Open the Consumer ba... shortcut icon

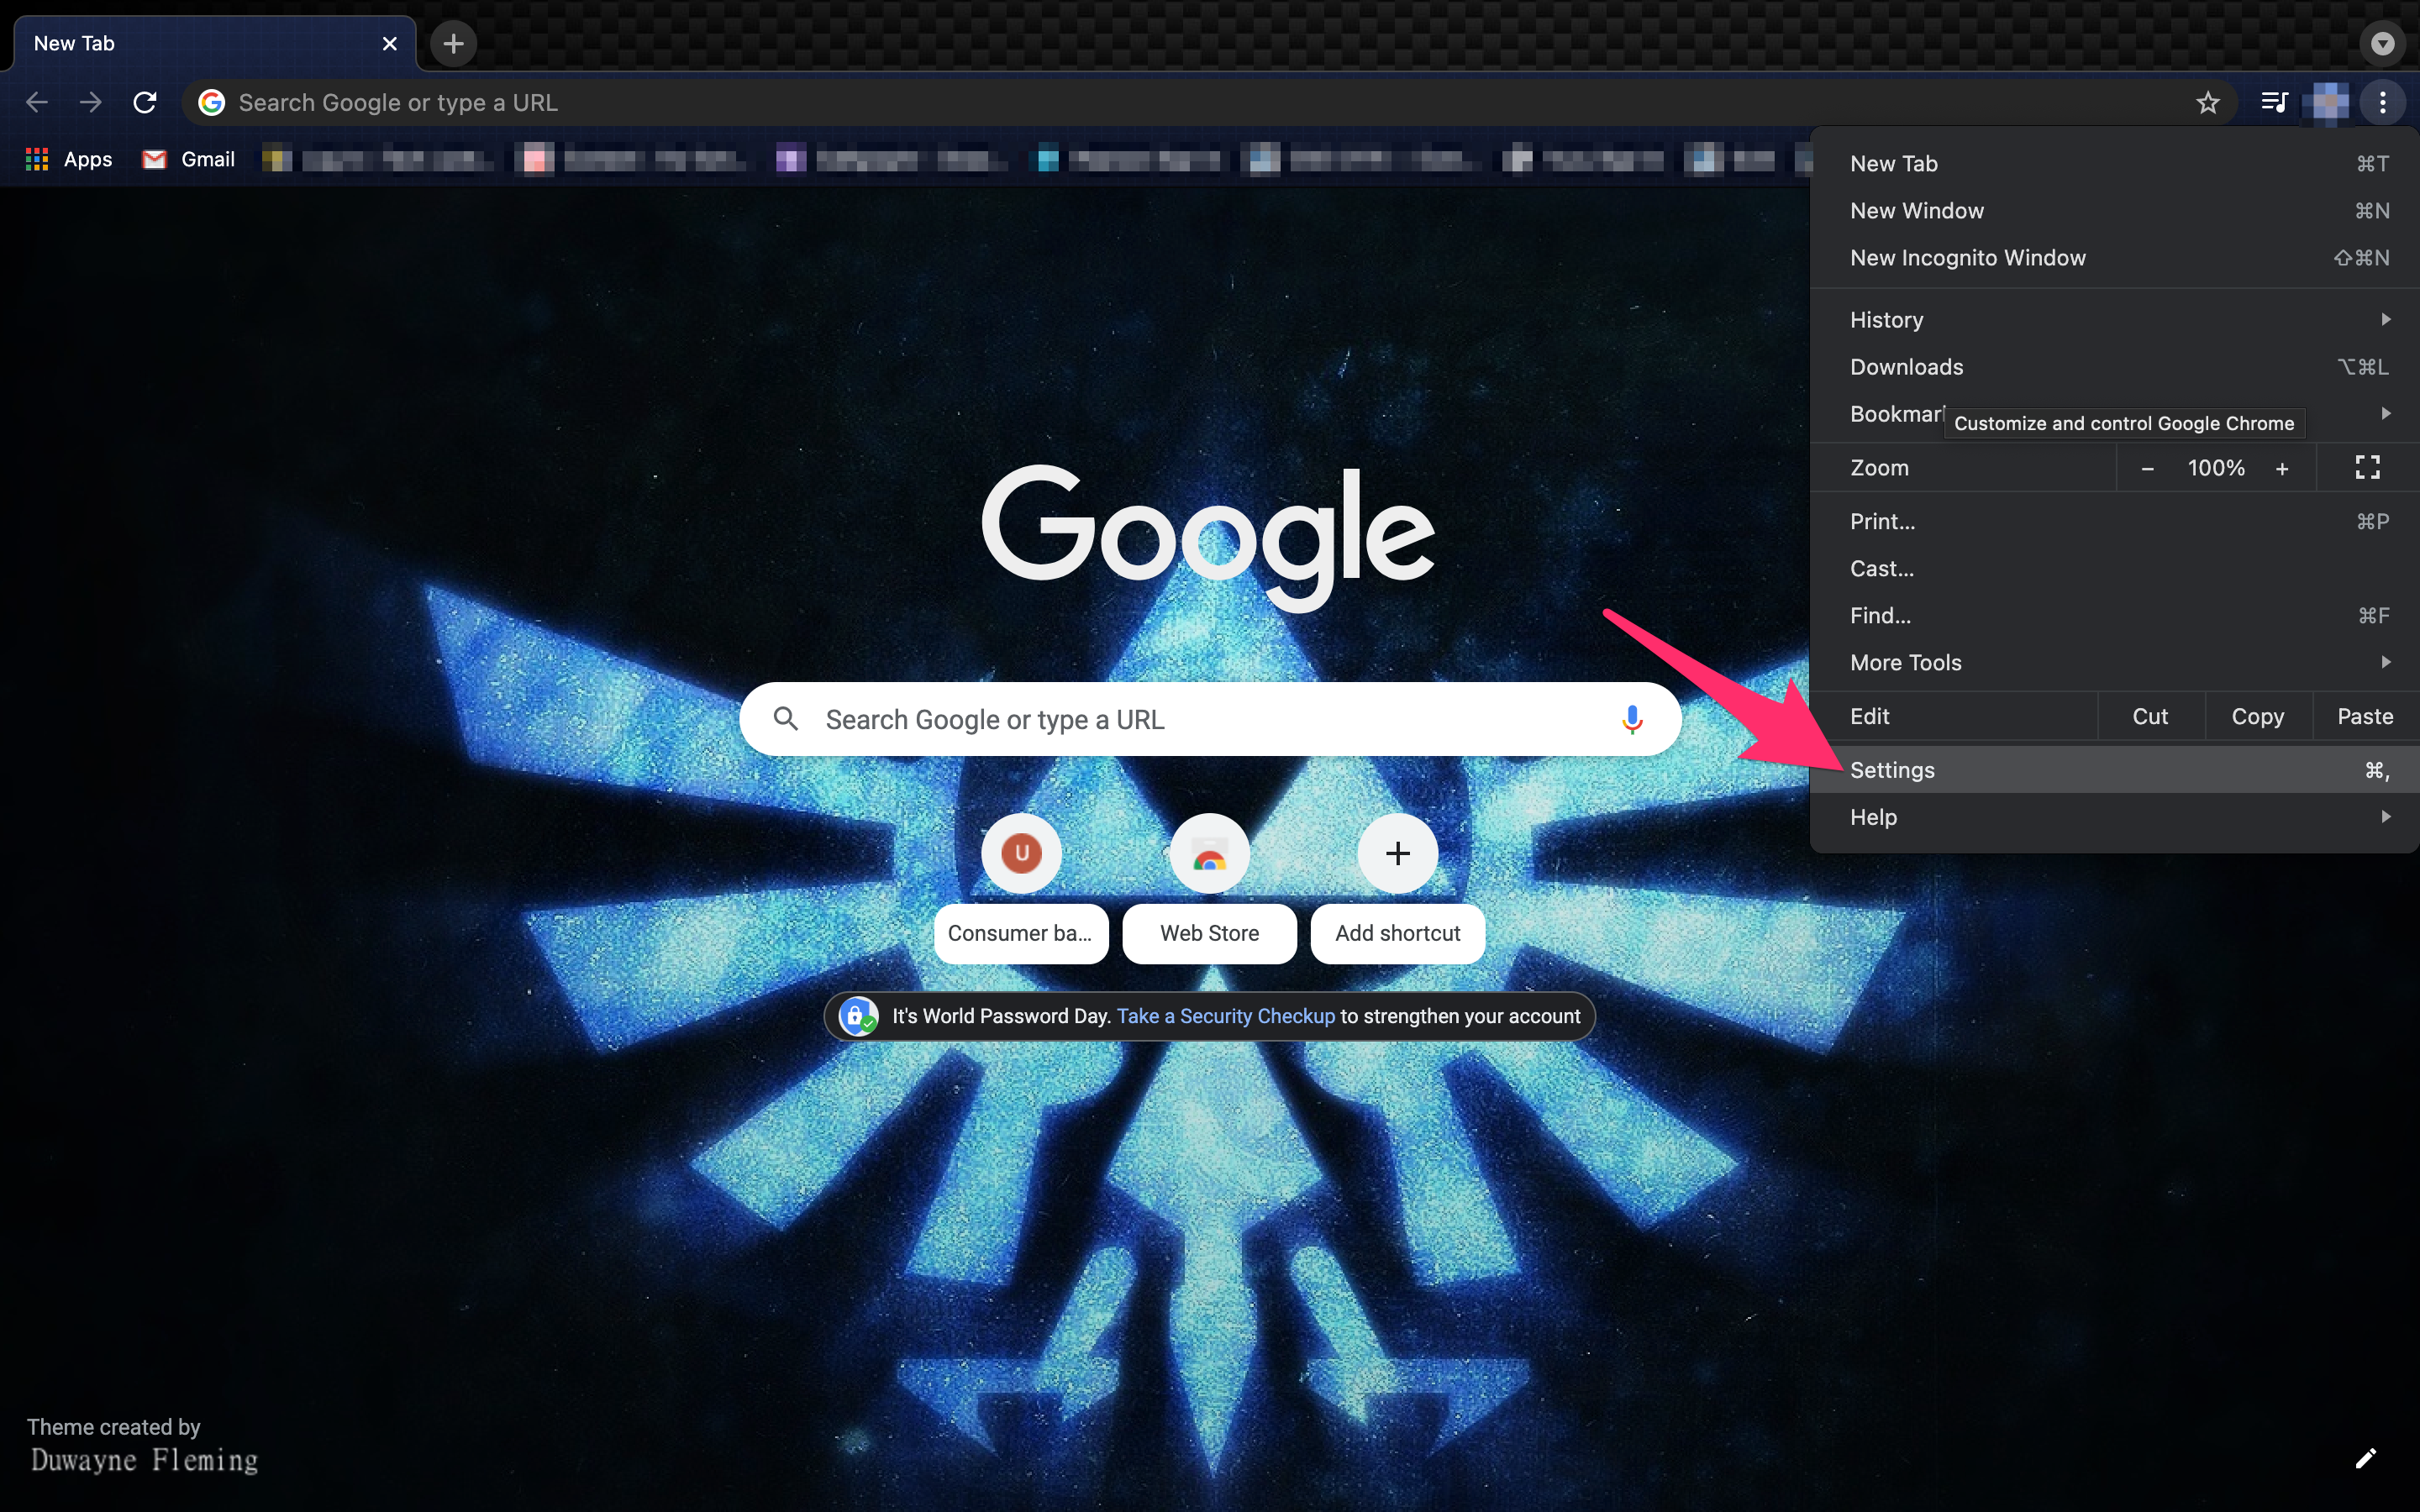click(1021, 853)
